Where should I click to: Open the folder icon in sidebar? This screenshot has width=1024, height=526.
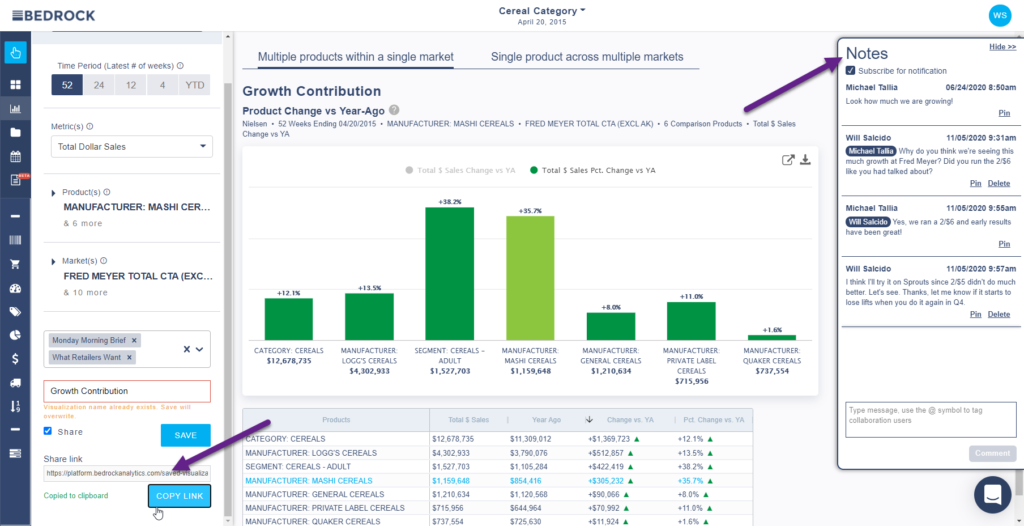[15, 133]
